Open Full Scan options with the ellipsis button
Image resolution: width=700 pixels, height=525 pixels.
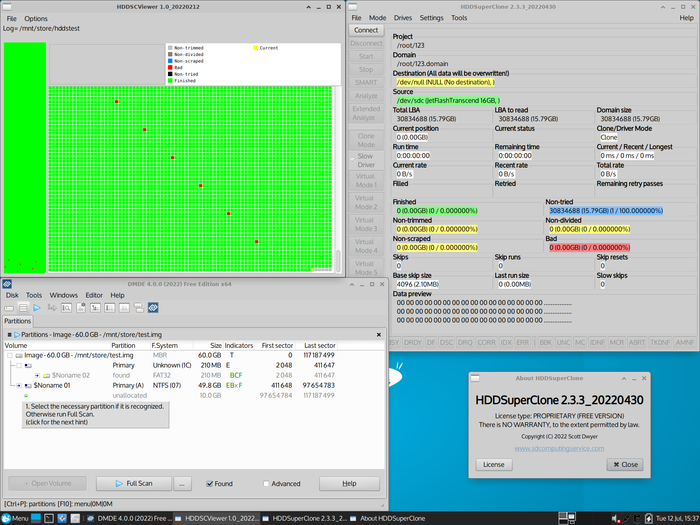tap(182, 483)
